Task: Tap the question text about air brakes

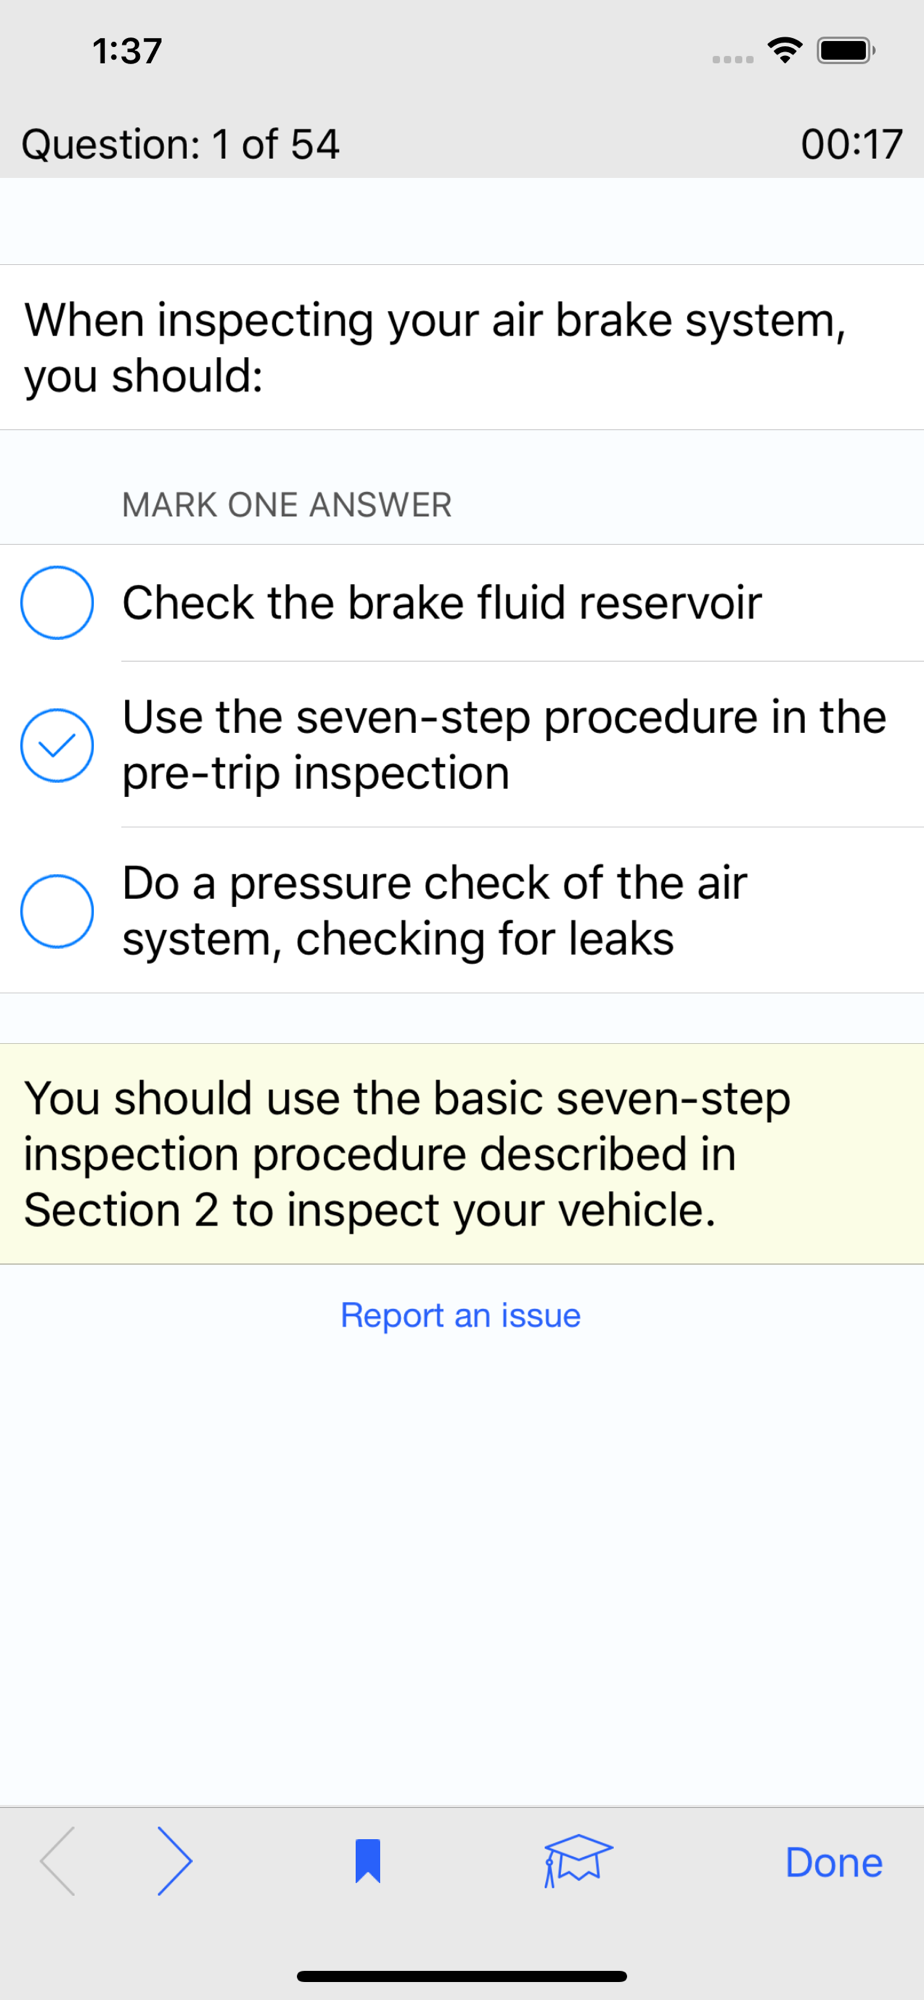Action: pyautogui.click(x=436, y=348)
